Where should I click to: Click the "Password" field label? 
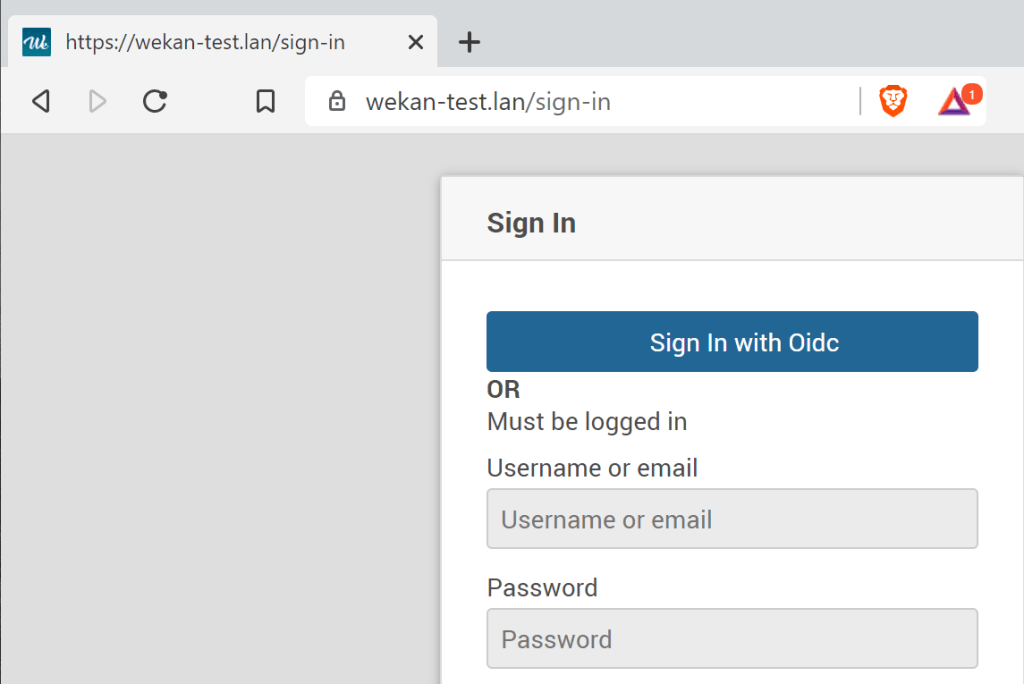pyautogui.click(x=542, y=587)
